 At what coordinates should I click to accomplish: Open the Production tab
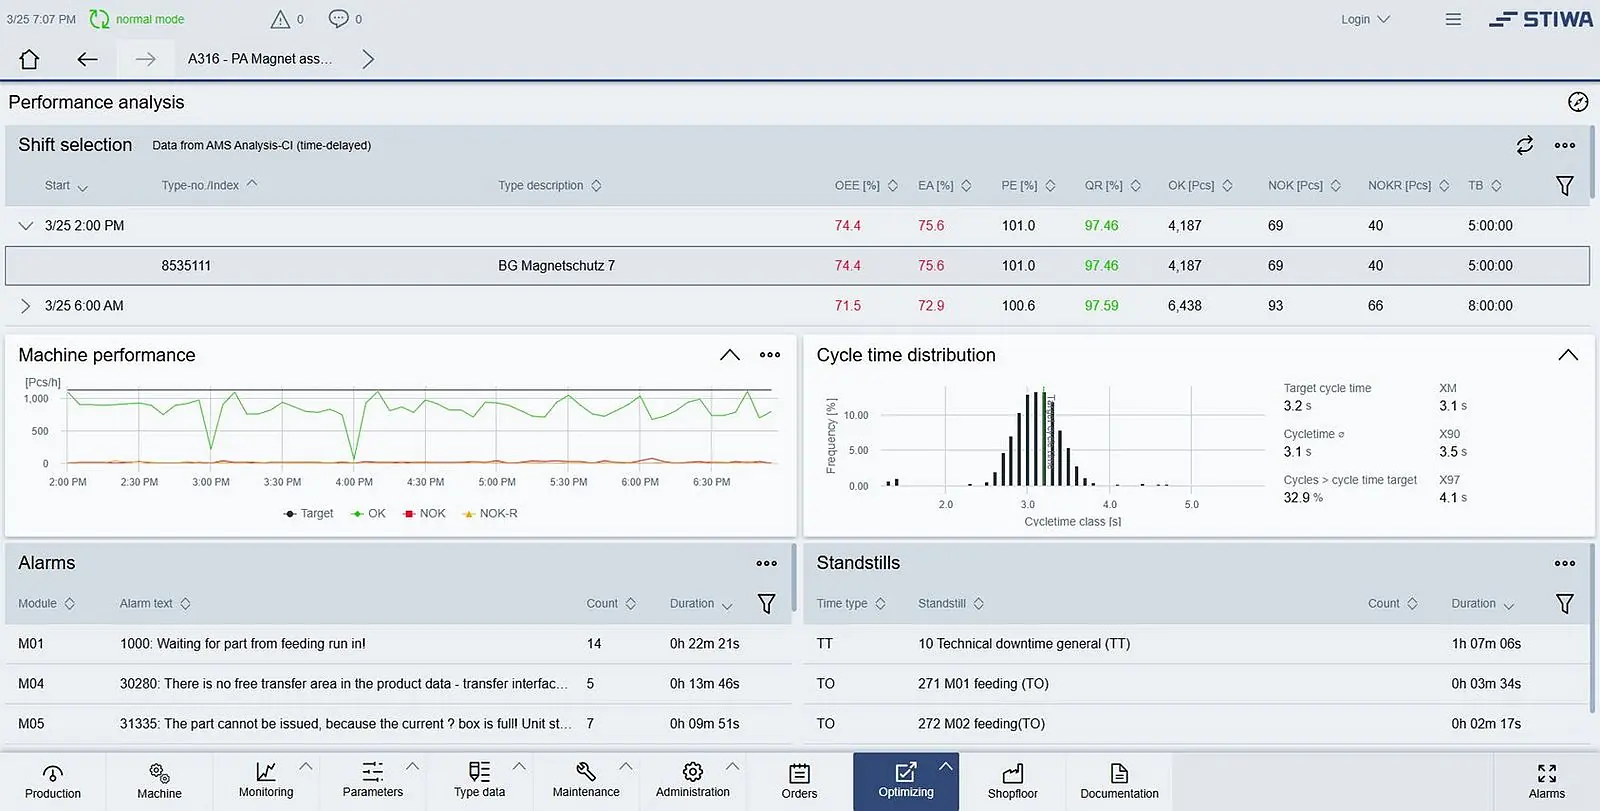coord(53,781)
